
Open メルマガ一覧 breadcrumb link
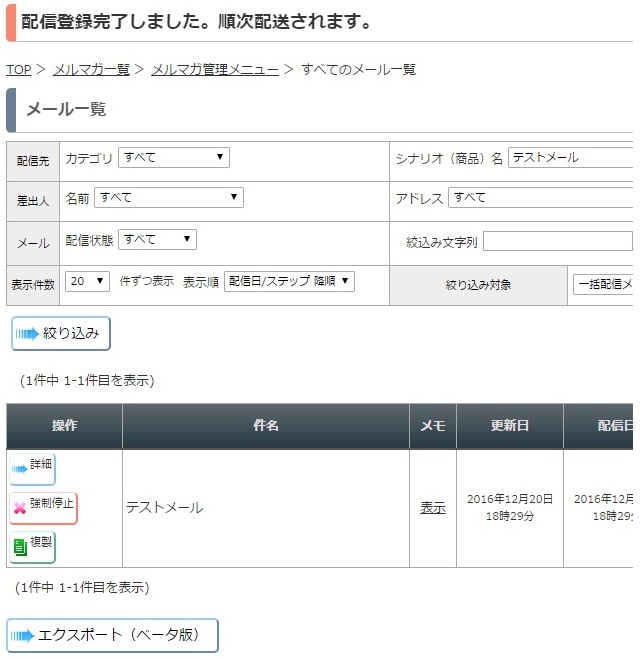pyautogui.click(x=91, y=69)
